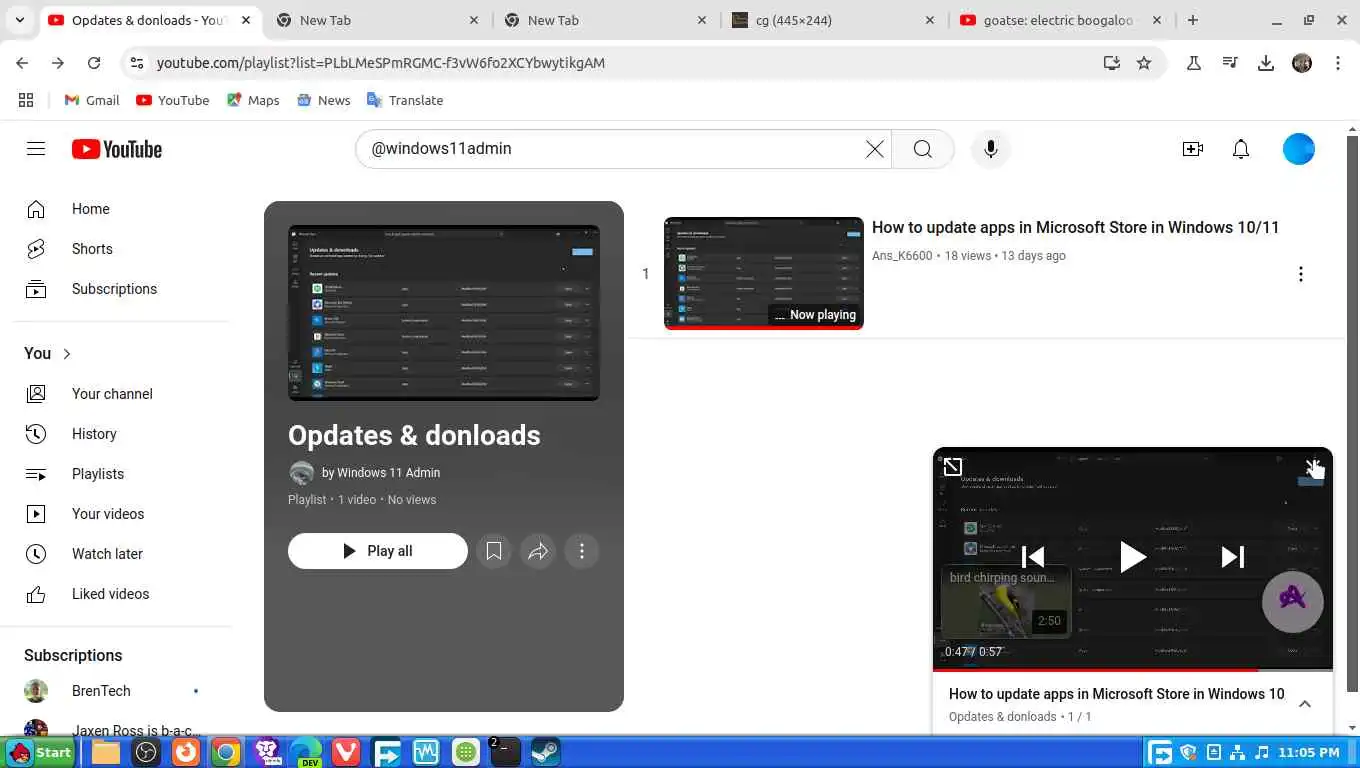
Task: Open Chrome downloads icon
Action: click(x=1266, y=63)
